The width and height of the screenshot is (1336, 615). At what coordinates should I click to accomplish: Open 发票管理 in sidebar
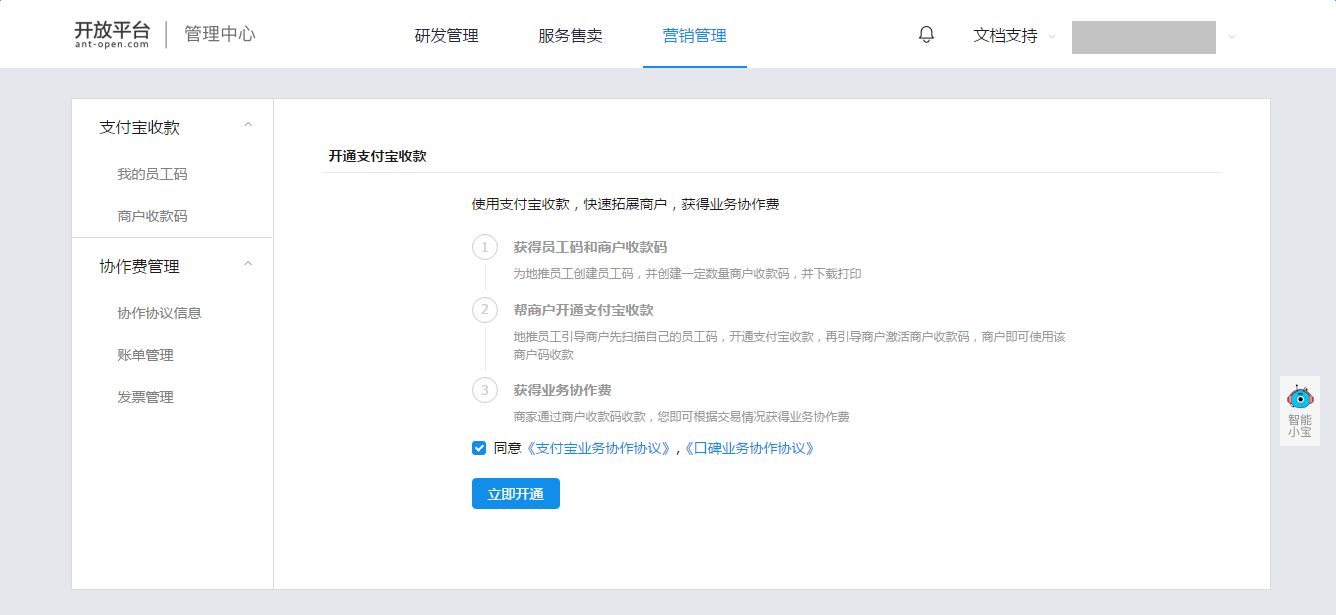(x=145, y=397)
